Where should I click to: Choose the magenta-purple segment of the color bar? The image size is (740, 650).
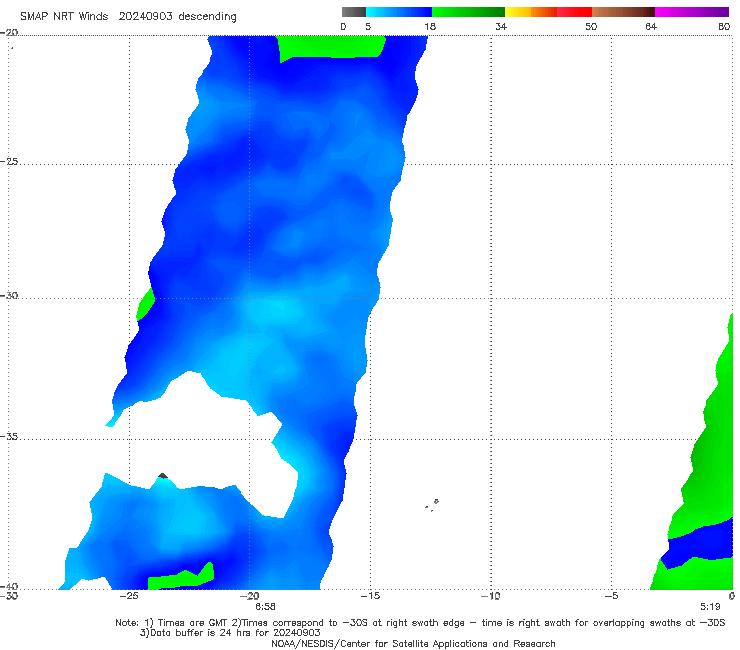[x=692, y=12]
